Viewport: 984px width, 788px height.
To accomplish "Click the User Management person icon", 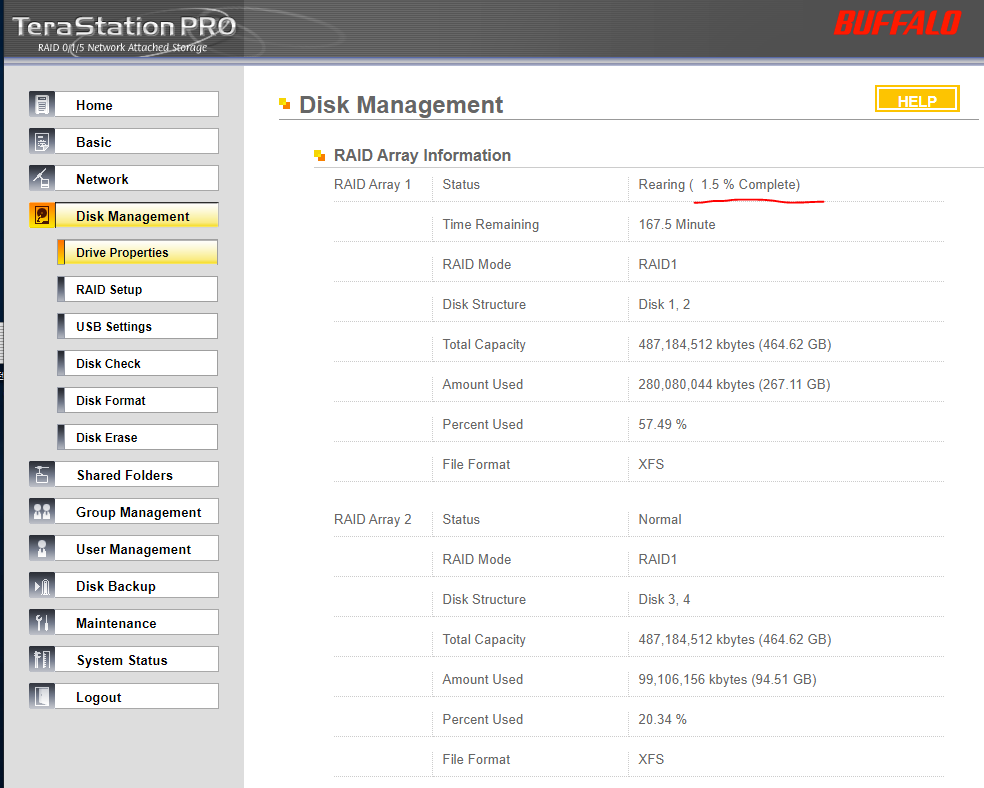I will [42, 548].
